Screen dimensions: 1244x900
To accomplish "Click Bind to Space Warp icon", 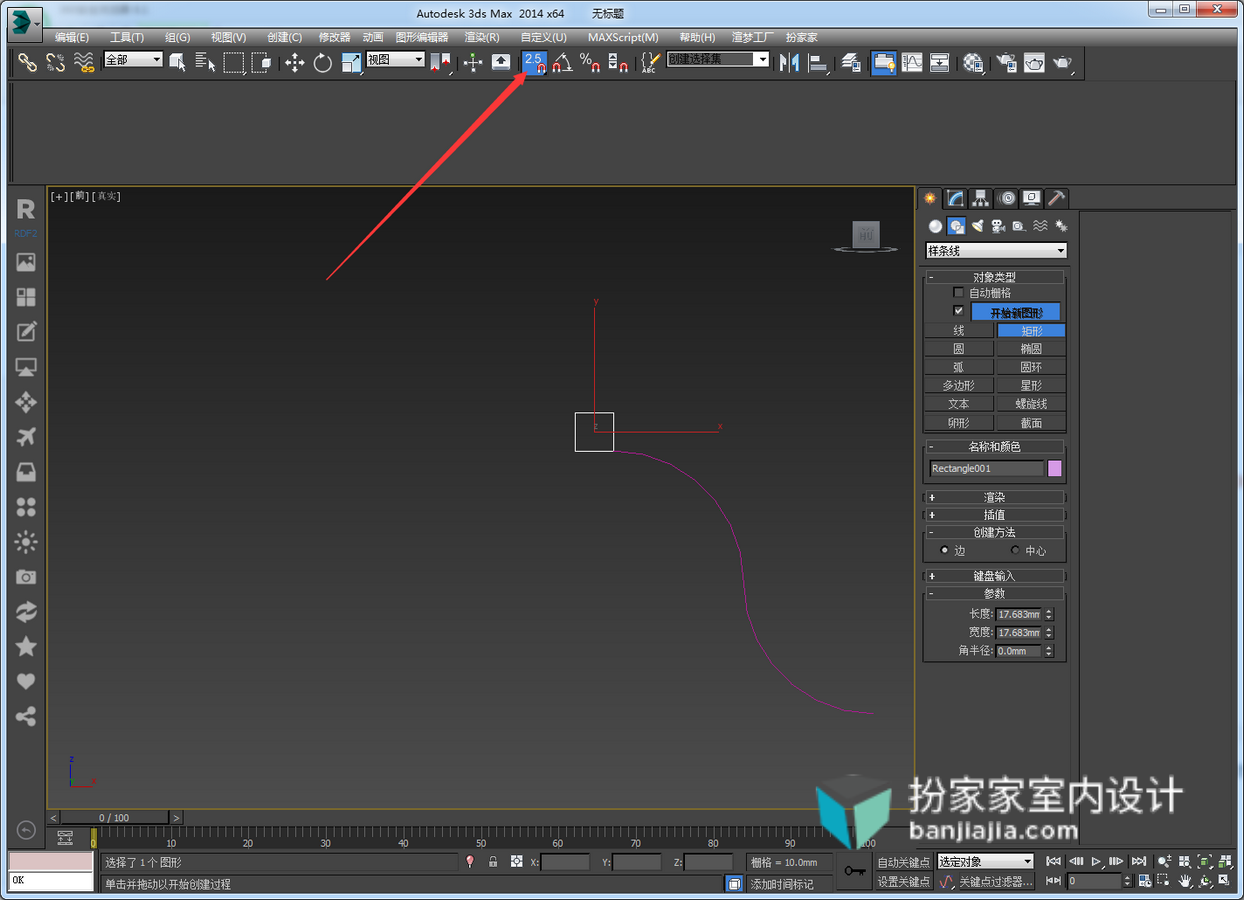I will [84, 62].
